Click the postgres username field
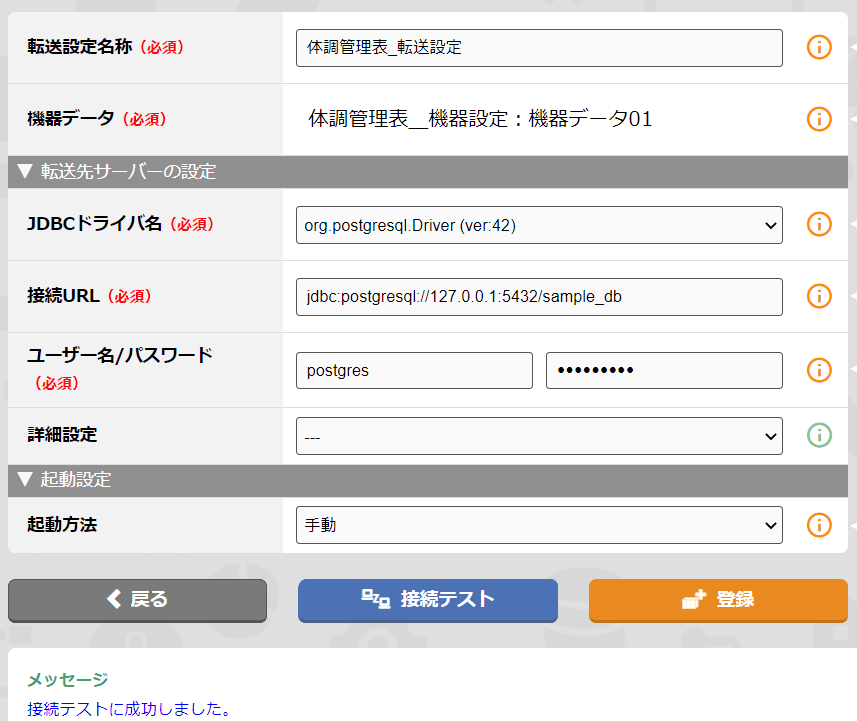Viewport: 857px width, 721px height. point(414,370)
